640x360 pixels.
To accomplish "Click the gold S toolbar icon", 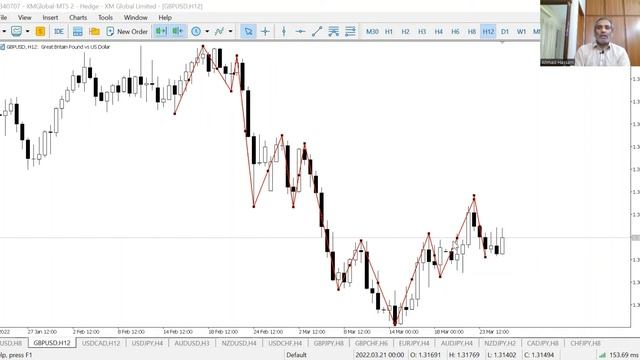I will click(x=40, y=31).
